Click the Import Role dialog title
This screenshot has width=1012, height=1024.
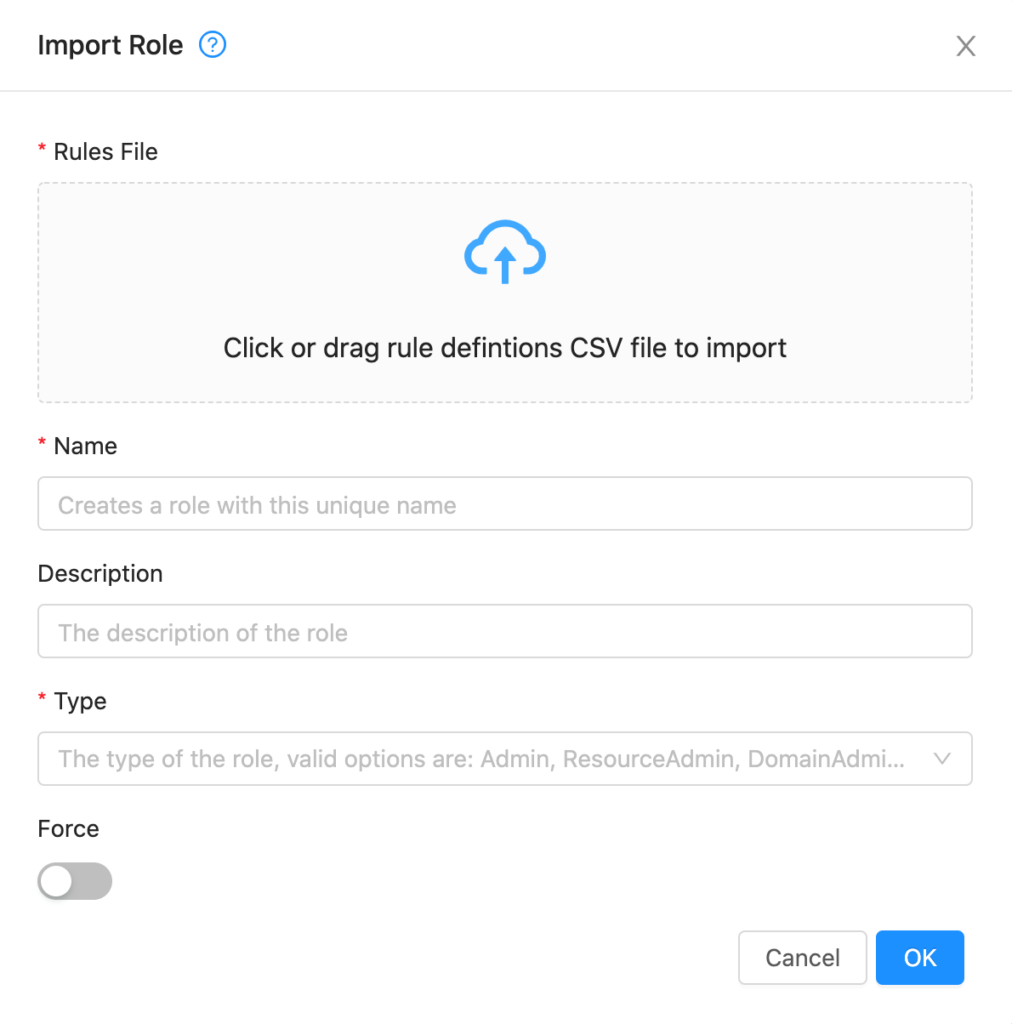click(110, 45)
